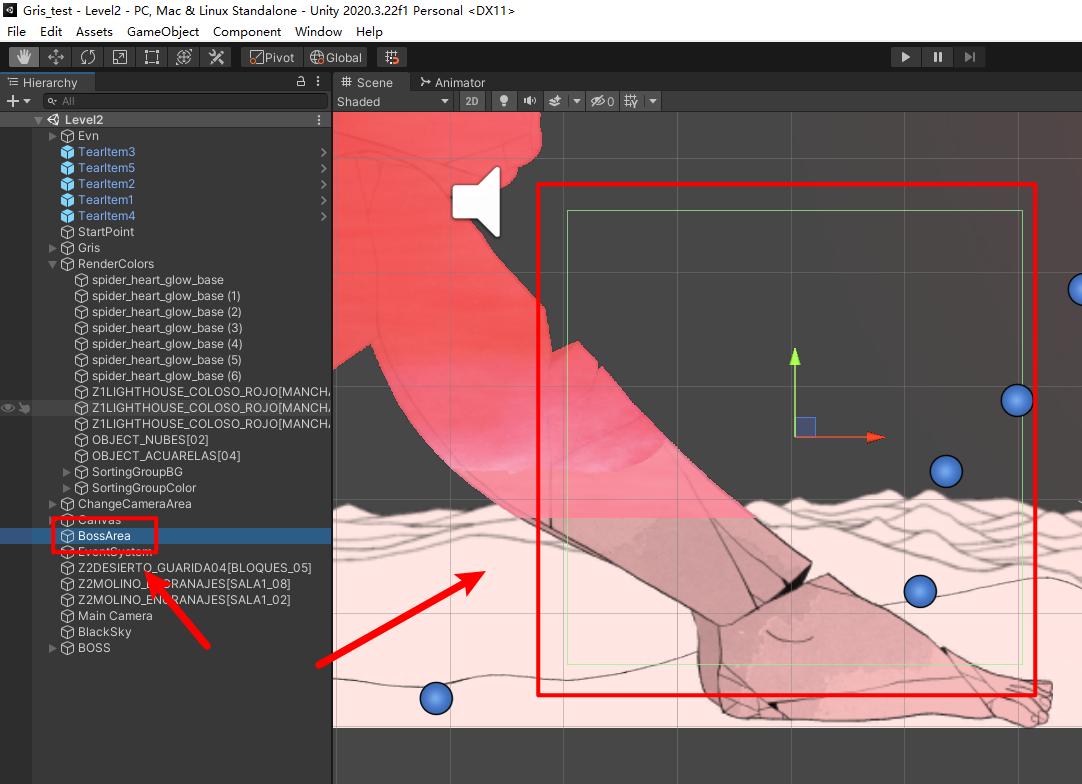Open the Component menu
1082x784 pixels.
point(247,32)
